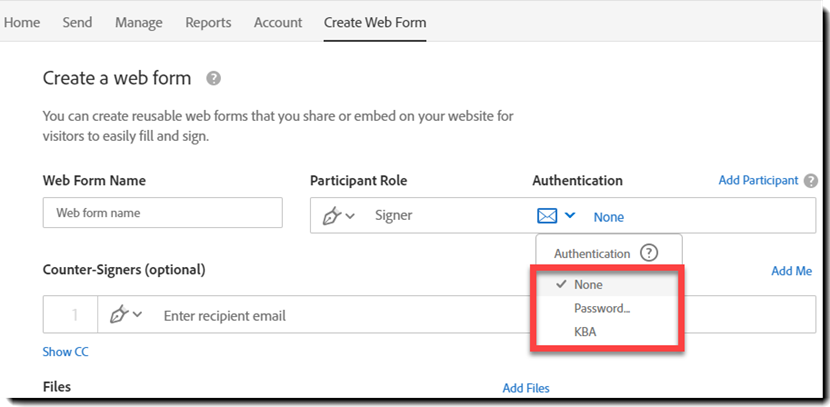Click the Add Participant help icon

810,181
